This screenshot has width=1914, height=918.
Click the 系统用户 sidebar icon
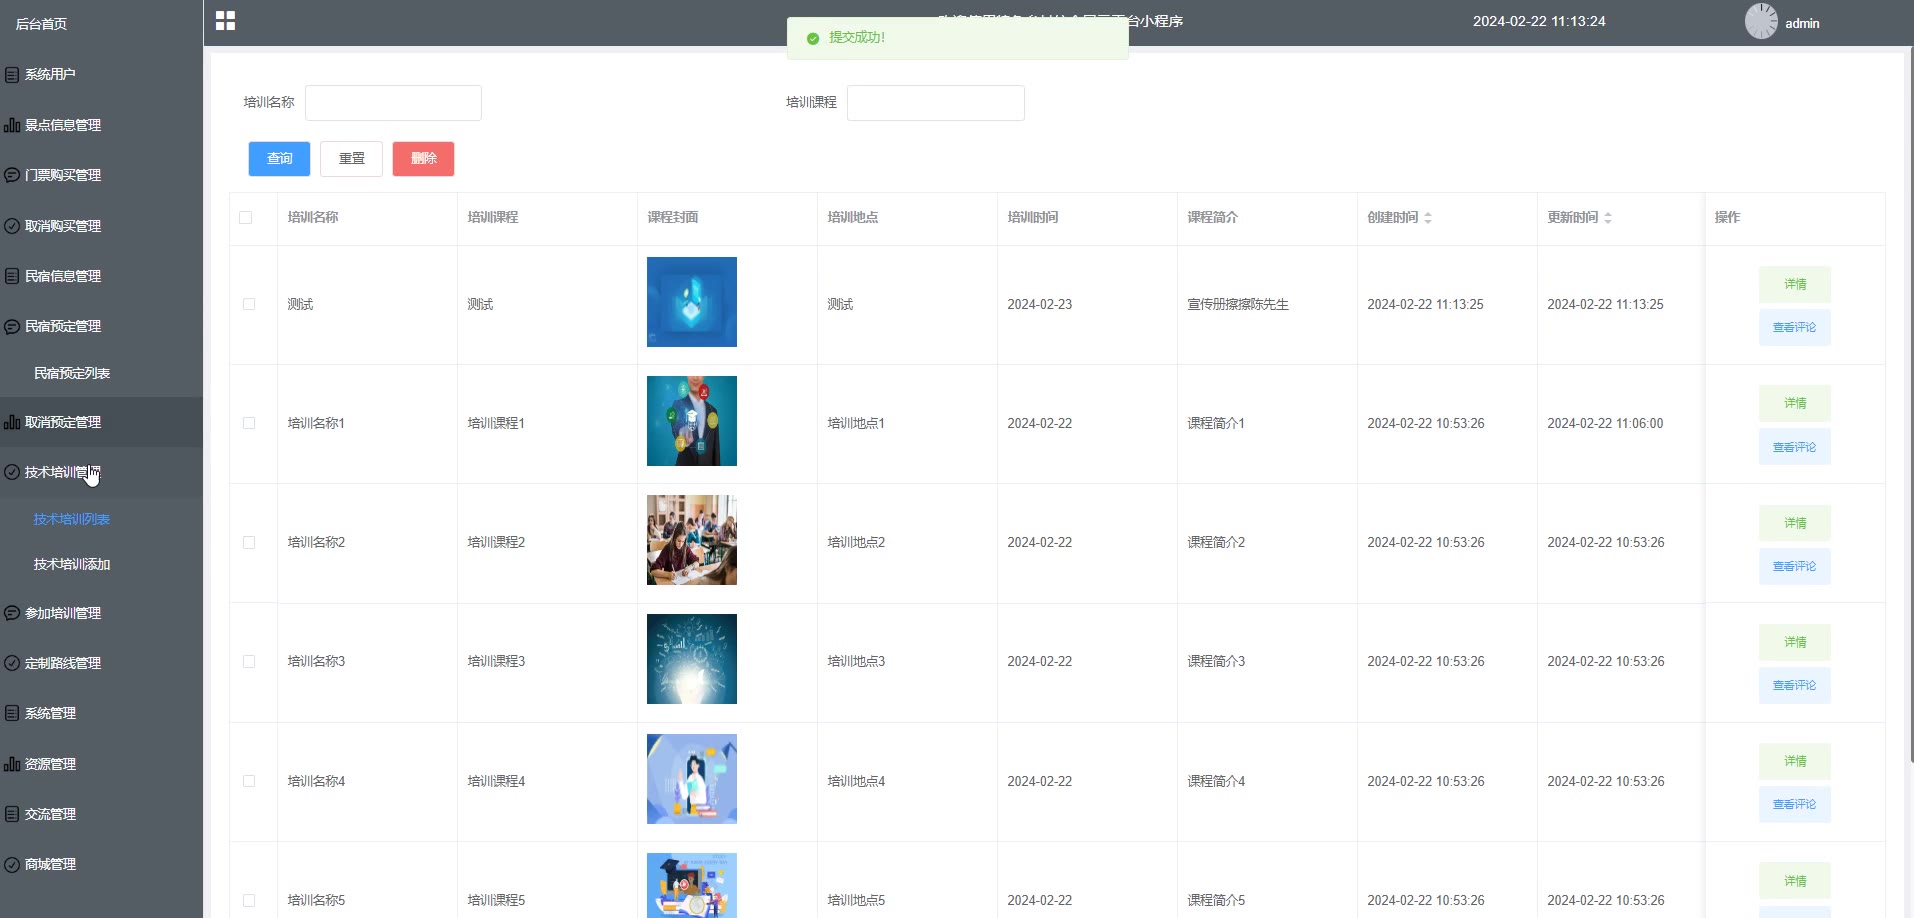click(12, 75)
